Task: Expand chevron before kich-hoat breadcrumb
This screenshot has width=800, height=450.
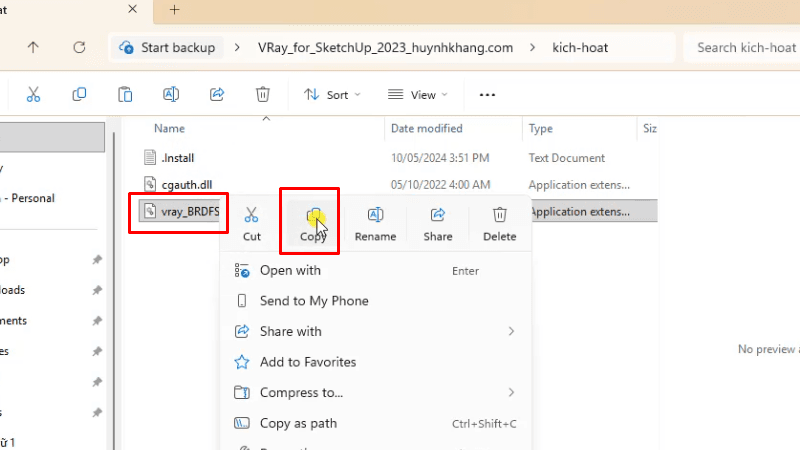Action: (533, 47)
